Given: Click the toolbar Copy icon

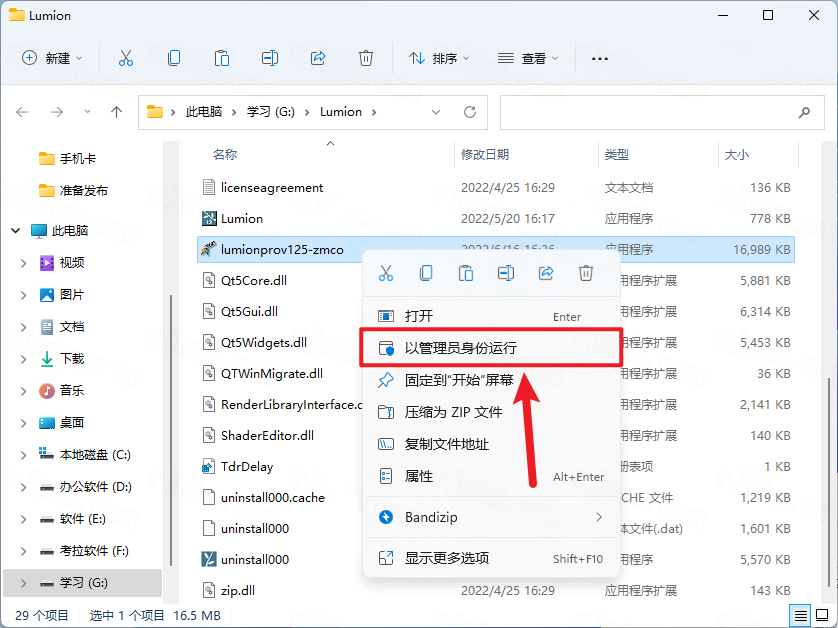Looking at the screenshot, I should pos(174,58).
